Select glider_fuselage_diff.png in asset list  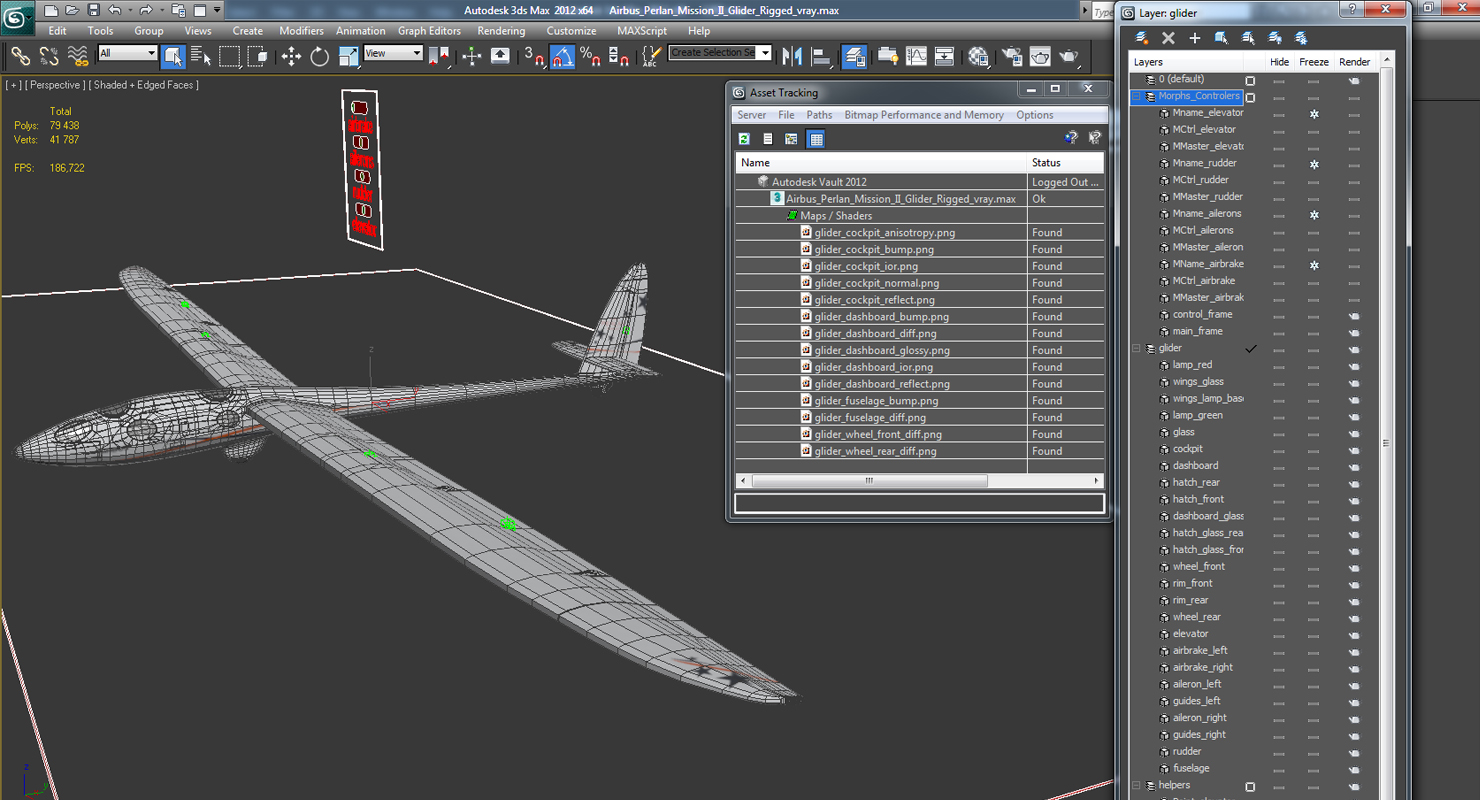click(870, 418)
